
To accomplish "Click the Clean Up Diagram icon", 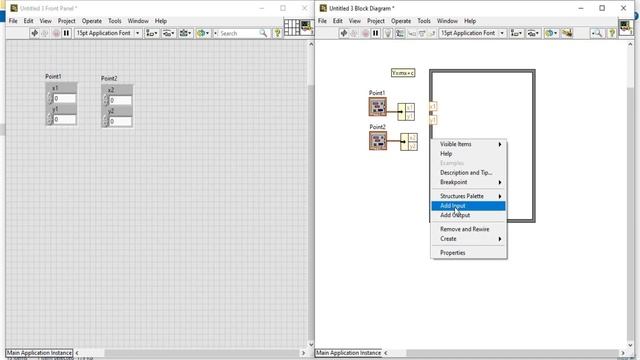I will tap(567, 33).
